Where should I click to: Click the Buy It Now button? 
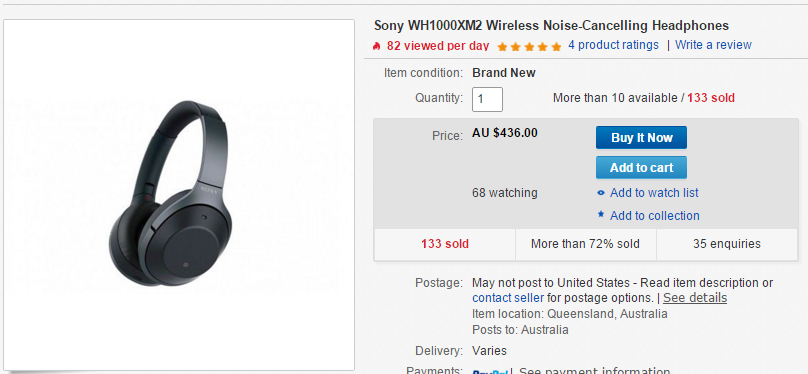(641, 138)
